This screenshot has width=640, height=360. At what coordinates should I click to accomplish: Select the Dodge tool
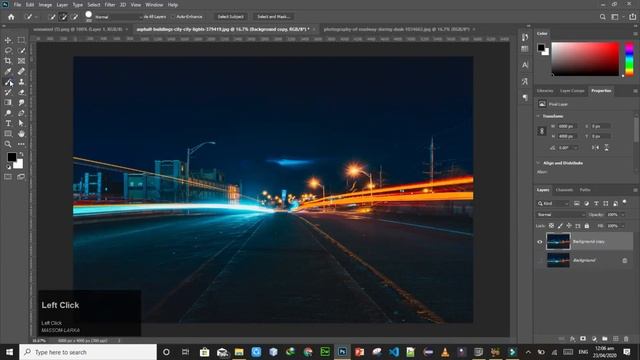pyautogui.click(x=8, y=113)
